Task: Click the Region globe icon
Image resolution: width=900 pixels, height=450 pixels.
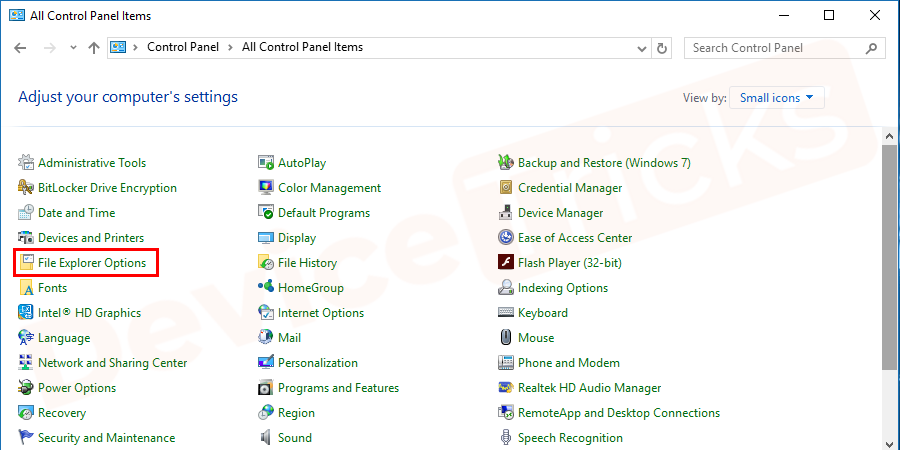Action: 266,413
